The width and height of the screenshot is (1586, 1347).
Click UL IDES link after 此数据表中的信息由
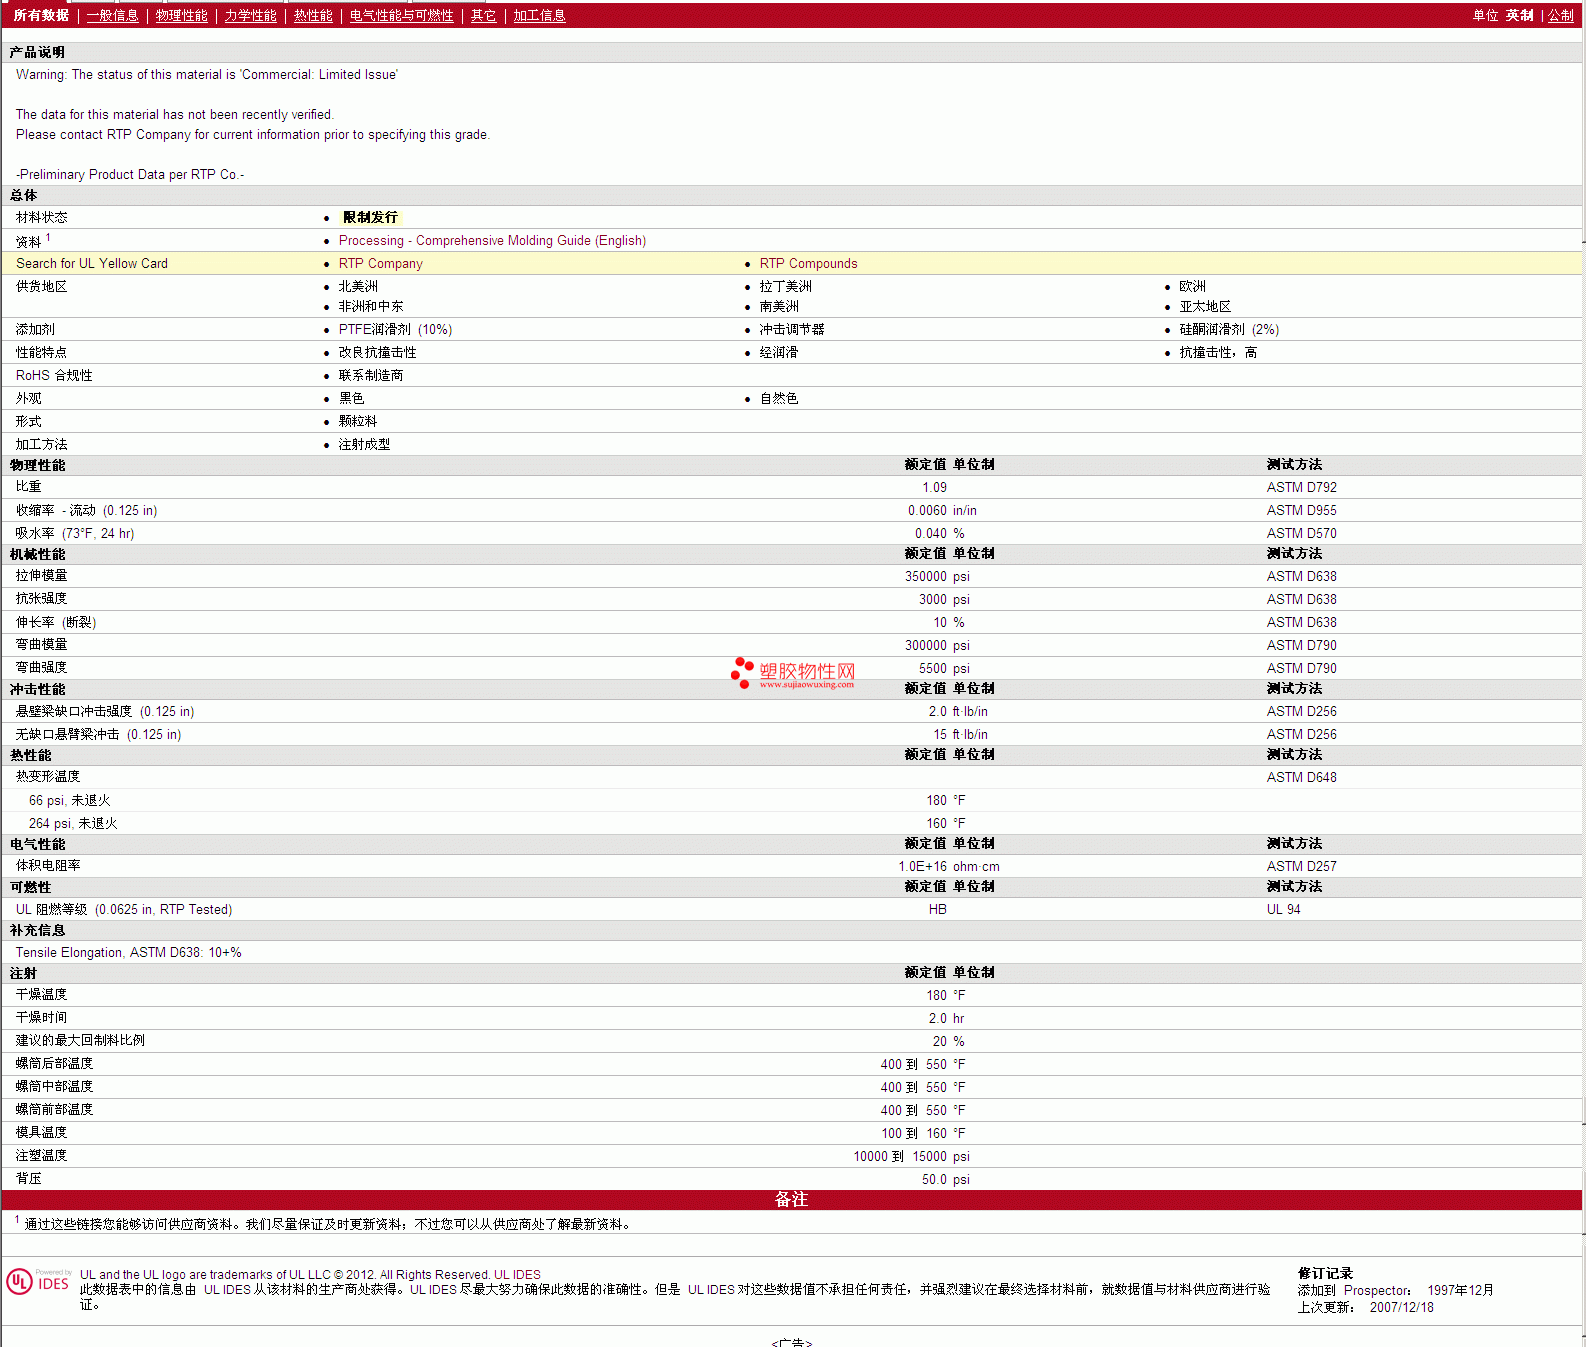click(227, 1290)
